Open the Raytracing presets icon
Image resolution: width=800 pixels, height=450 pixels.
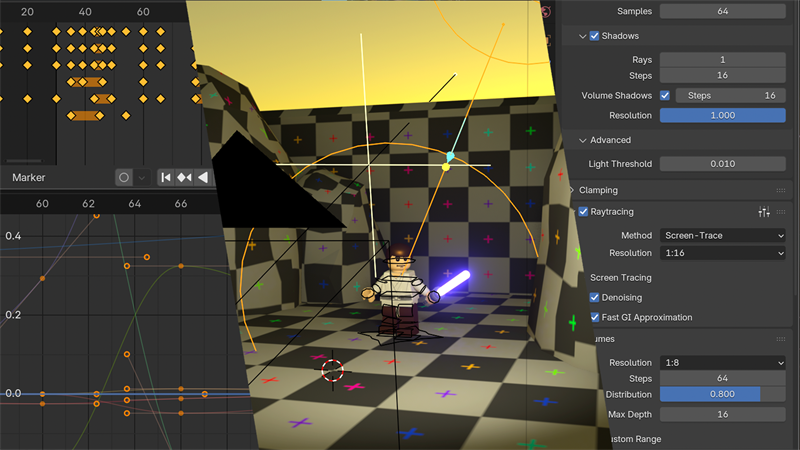click(764, 212)
